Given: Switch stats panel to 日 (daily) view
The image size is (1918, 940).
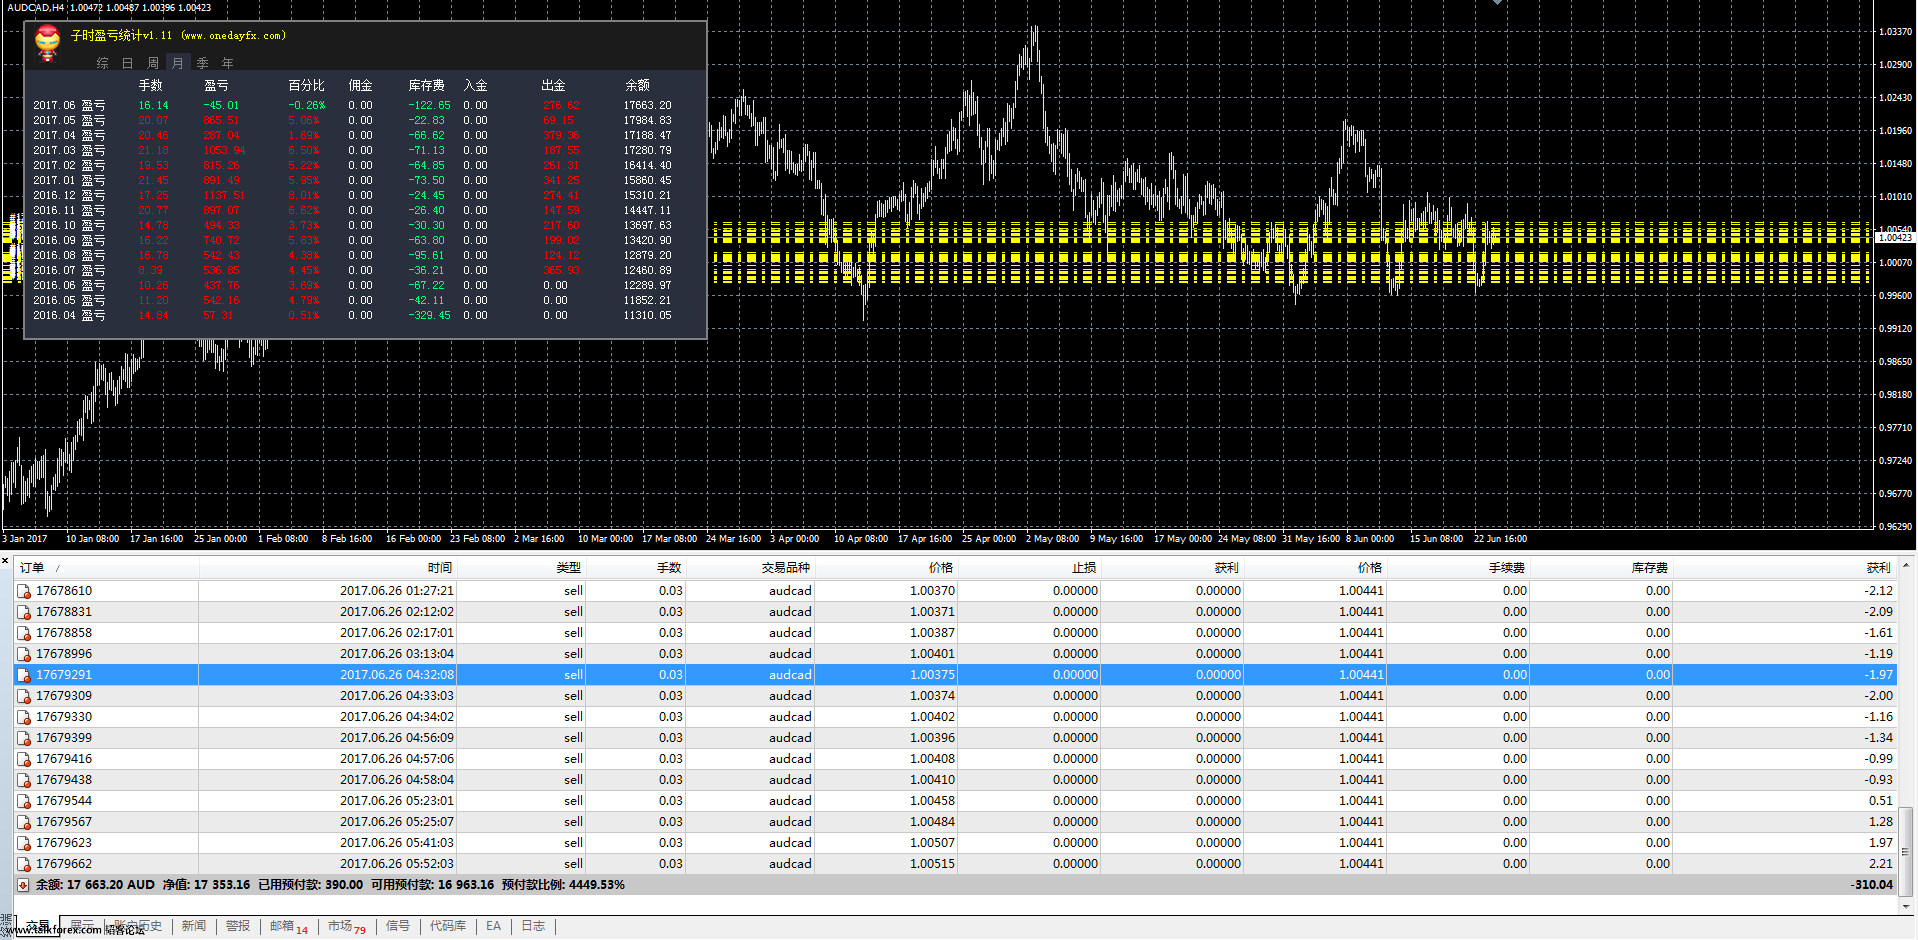Looking at the screenshot, I should (127, 63).
